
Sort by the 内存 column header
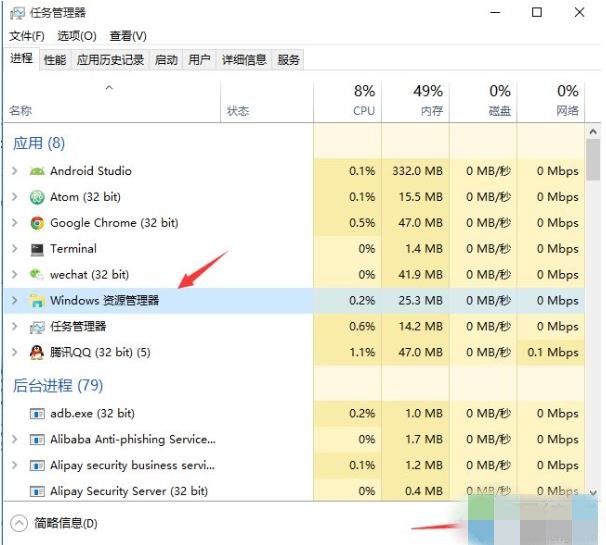click(x=415, y=102)
